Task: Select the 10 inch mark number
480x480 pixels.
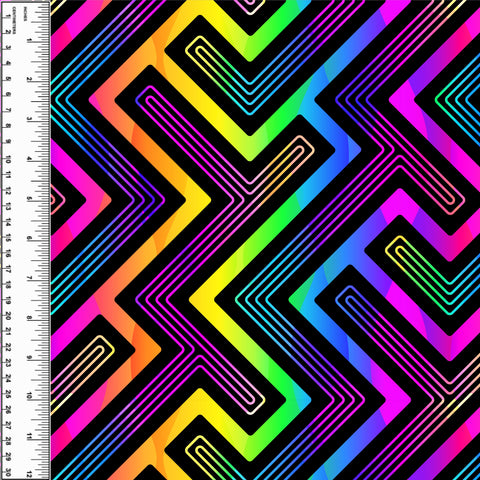Action: 29,396
